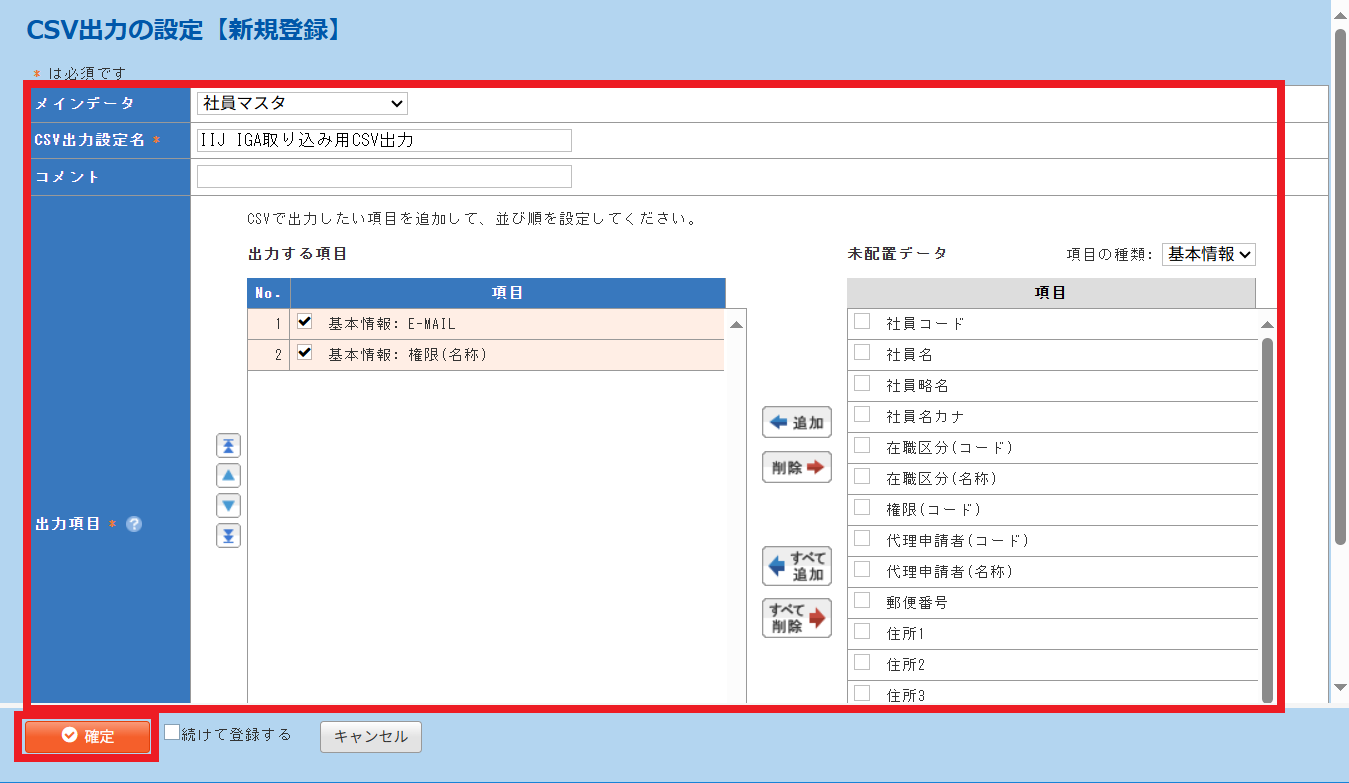Tick the 郵便番号 checkbox

pos(861,601)
